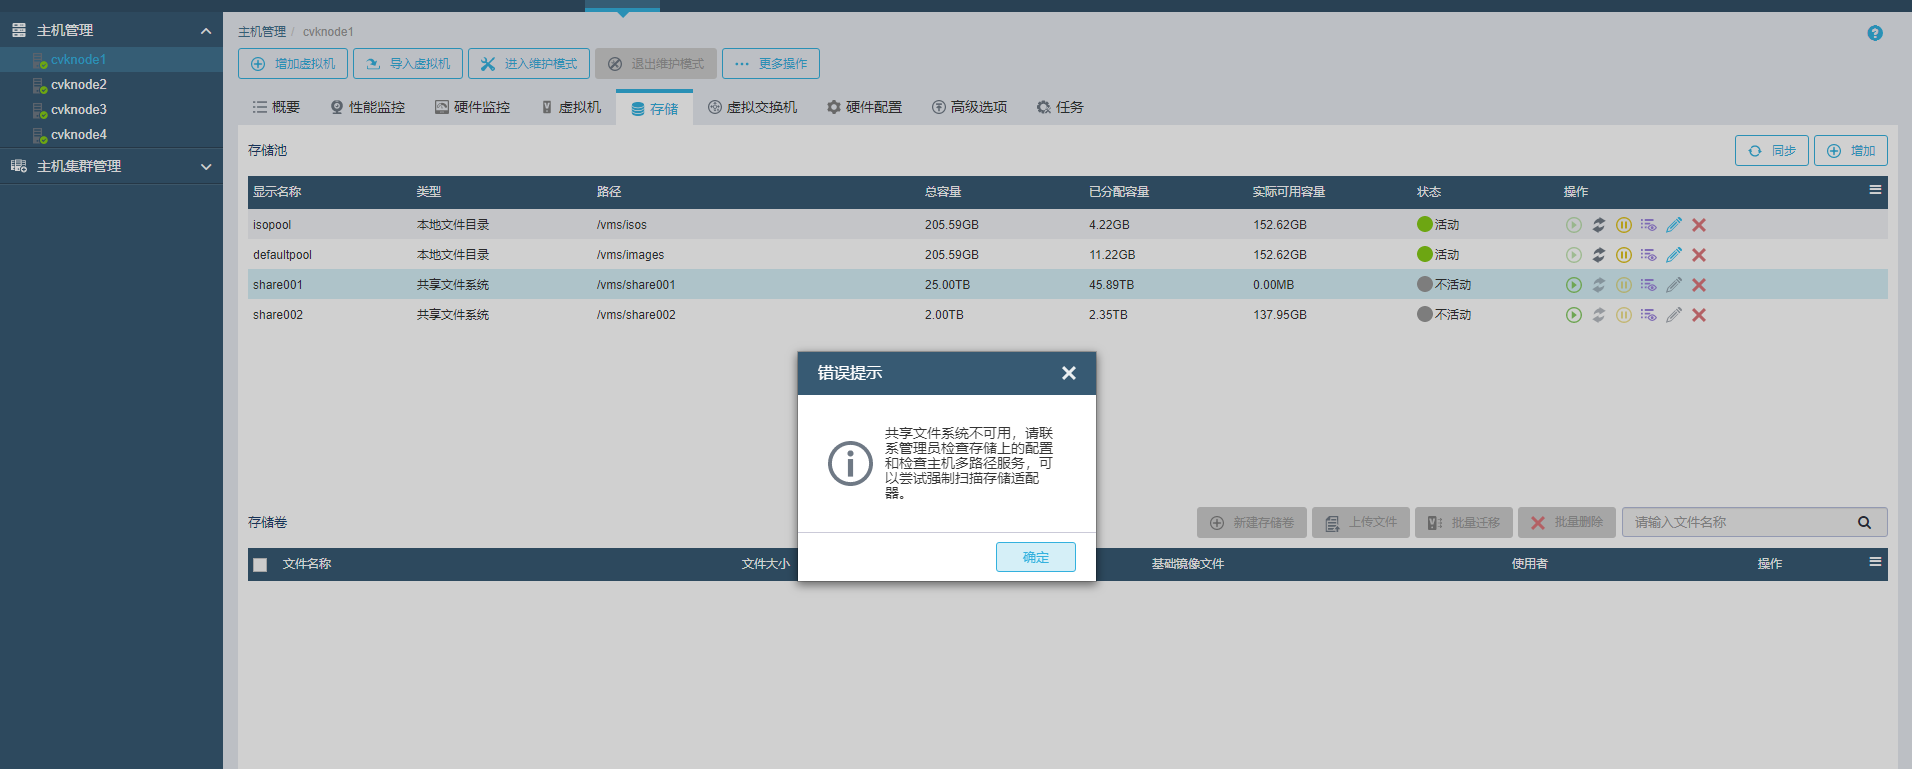Delete the share002 storage pool

pos(1699,315)
